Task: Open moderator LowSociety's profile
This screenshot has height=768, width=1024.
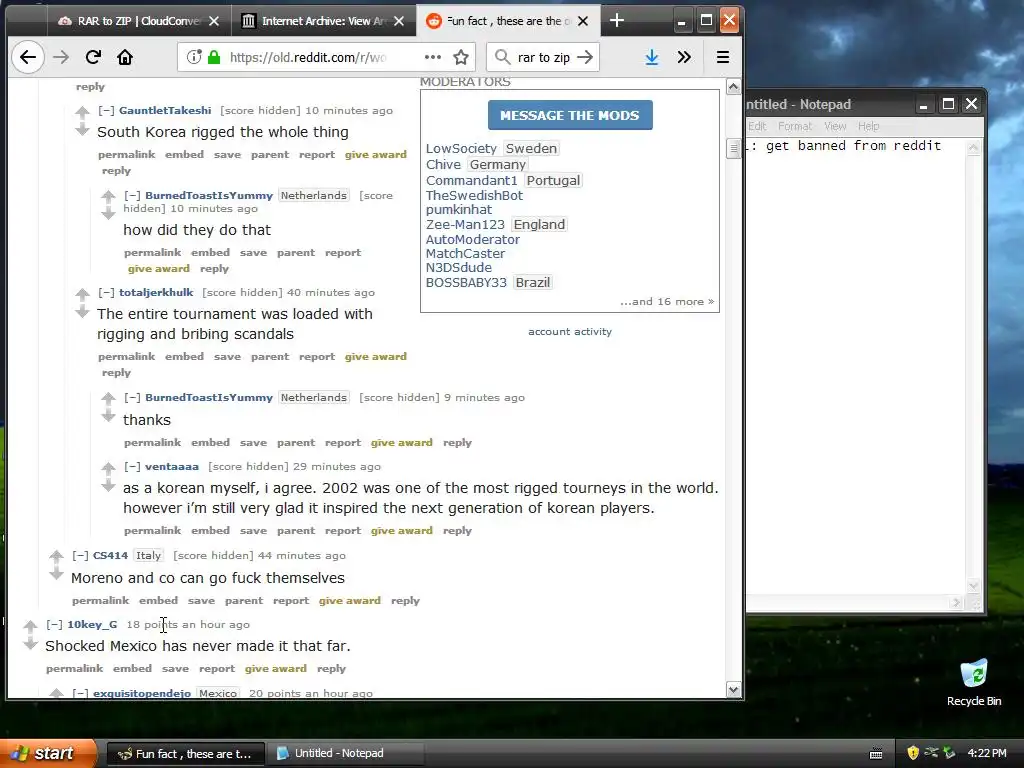Action: [x=461, y=148]
